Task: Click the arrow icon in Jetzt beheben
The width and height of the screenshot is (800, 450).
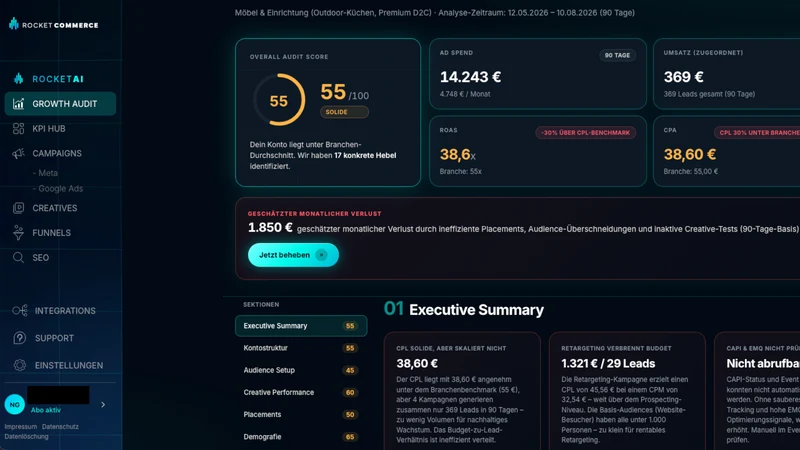Action: click(321, 255)
